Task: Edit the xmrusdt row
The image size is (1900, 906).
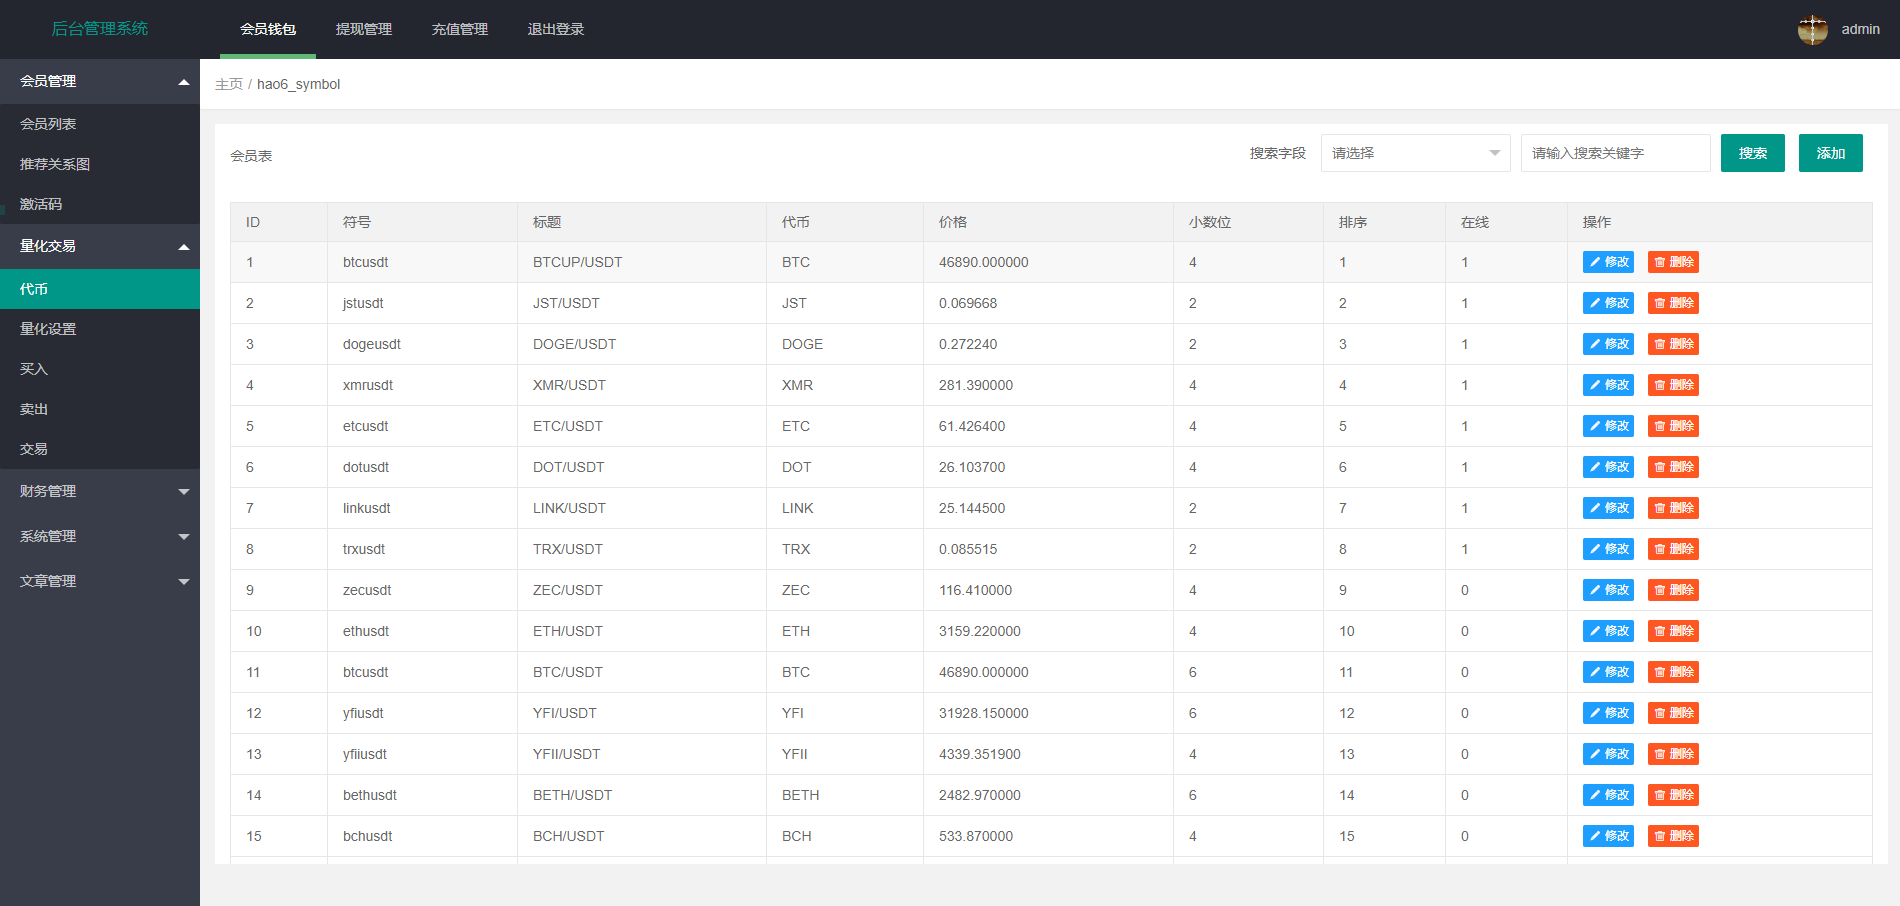Action: 1608,385
